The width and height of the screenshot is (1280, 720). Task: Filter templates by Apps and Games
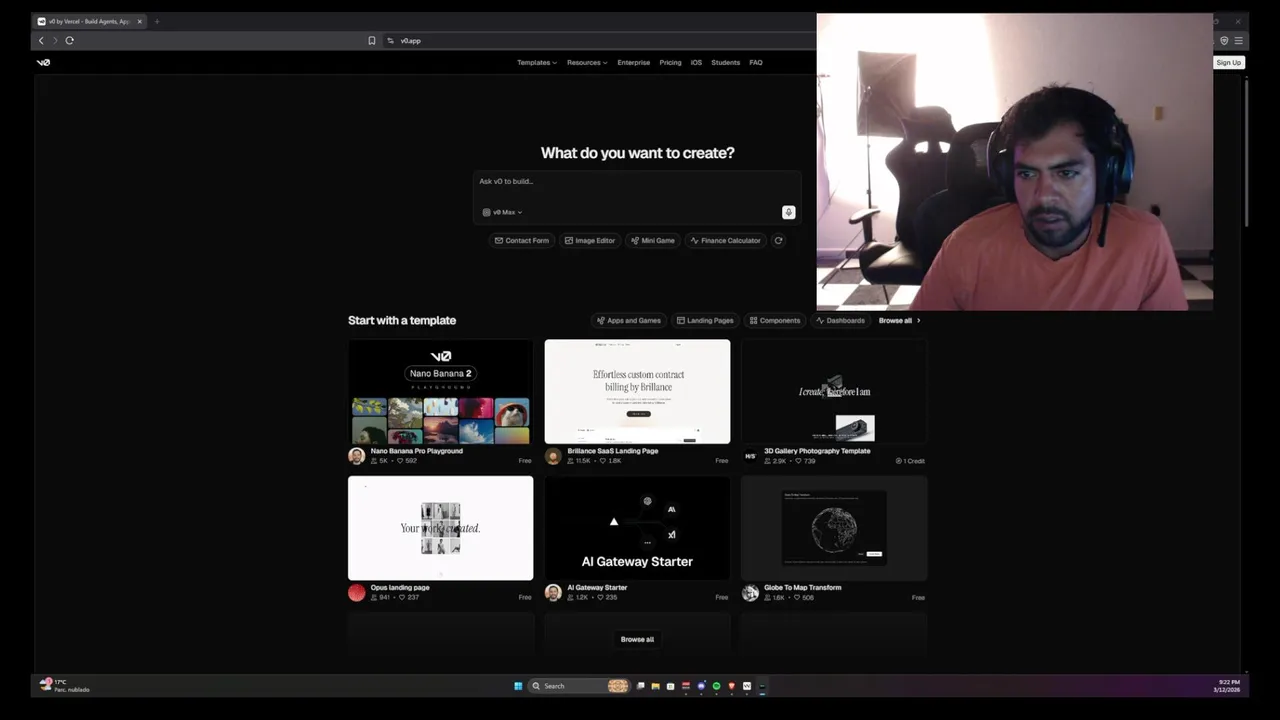[x=628, y=320]
